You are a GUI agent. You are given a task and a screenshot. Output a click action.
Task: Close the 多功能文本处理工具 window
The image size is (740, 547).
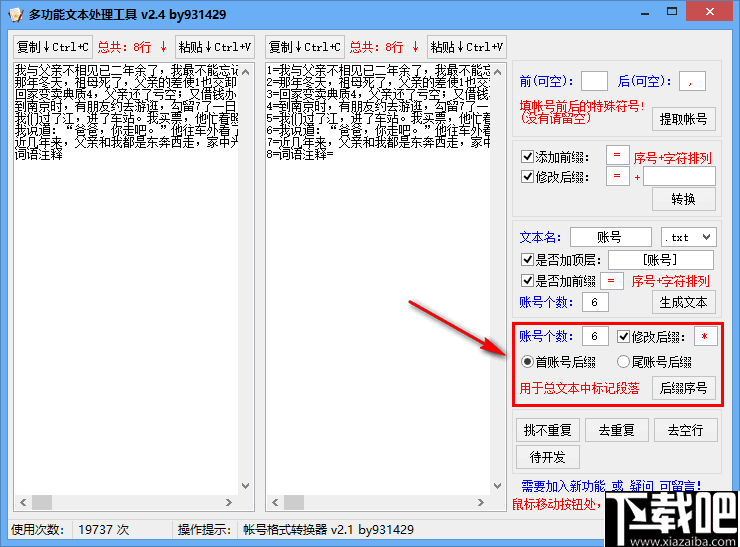pos(709,12)
